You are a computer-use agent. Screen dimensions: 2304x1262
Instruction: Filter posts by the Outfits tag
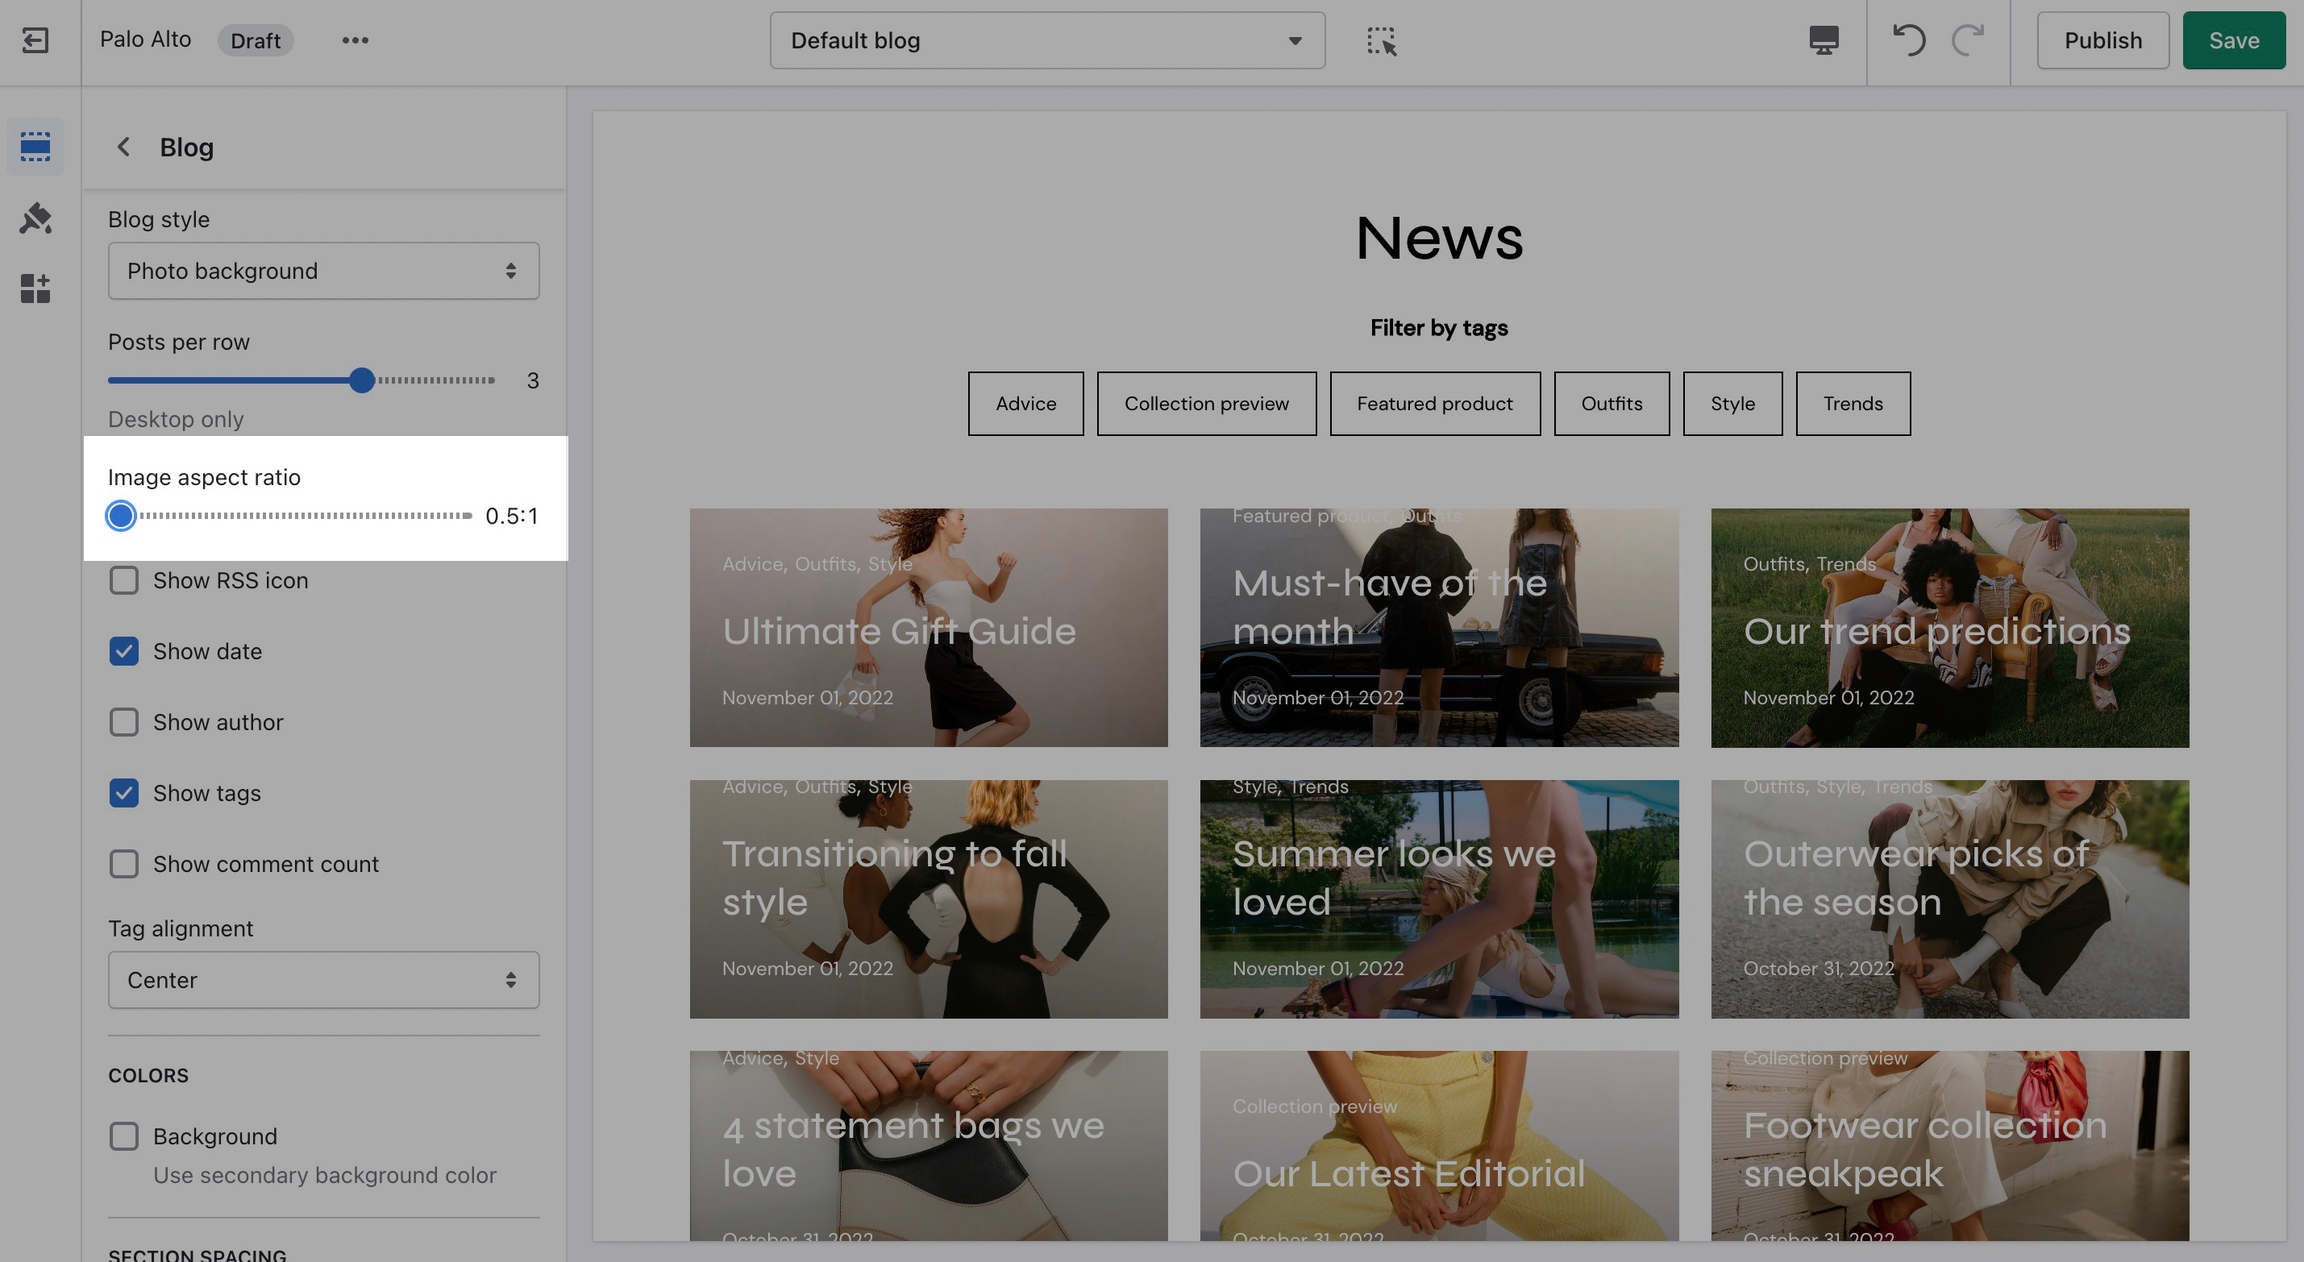pyautogui.click(x=1611, y=403)
